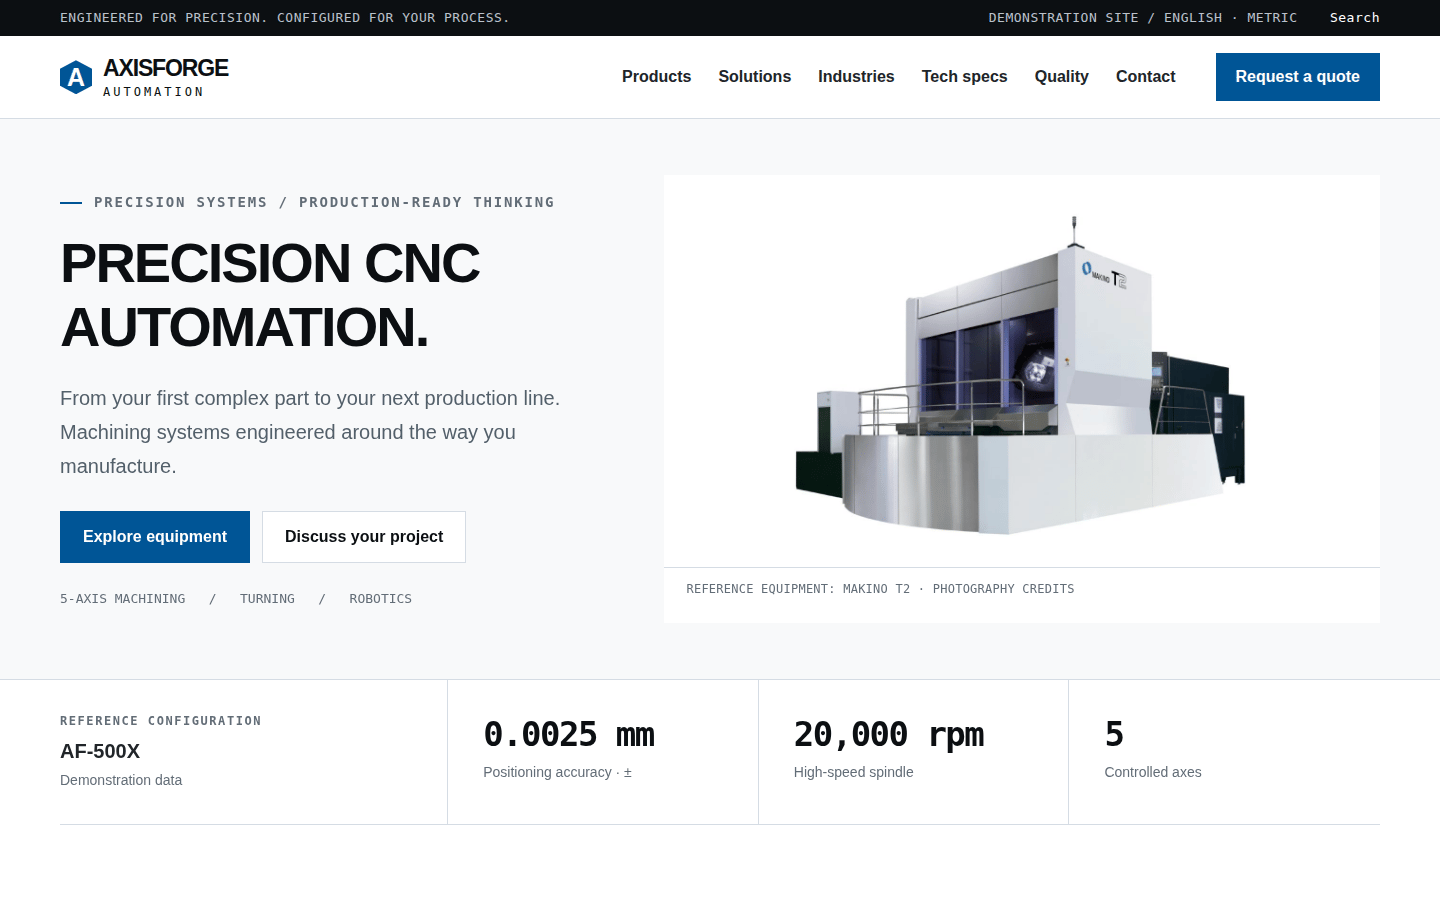Click the 'PRECISION CNC AUTOMATION.' headline
Image resolution: width=1440 pixels, height=900 pixels.
[x=270, y=295]
